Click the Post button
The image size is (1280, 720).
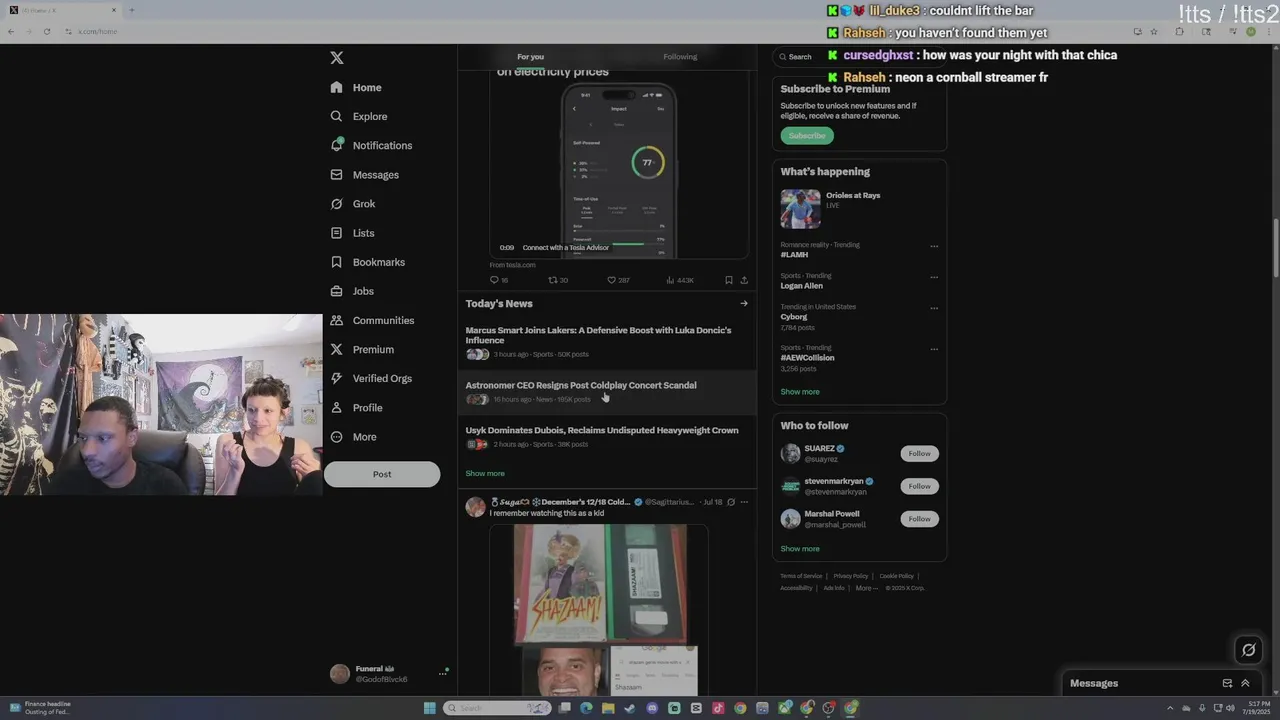[x=382, y=474]
